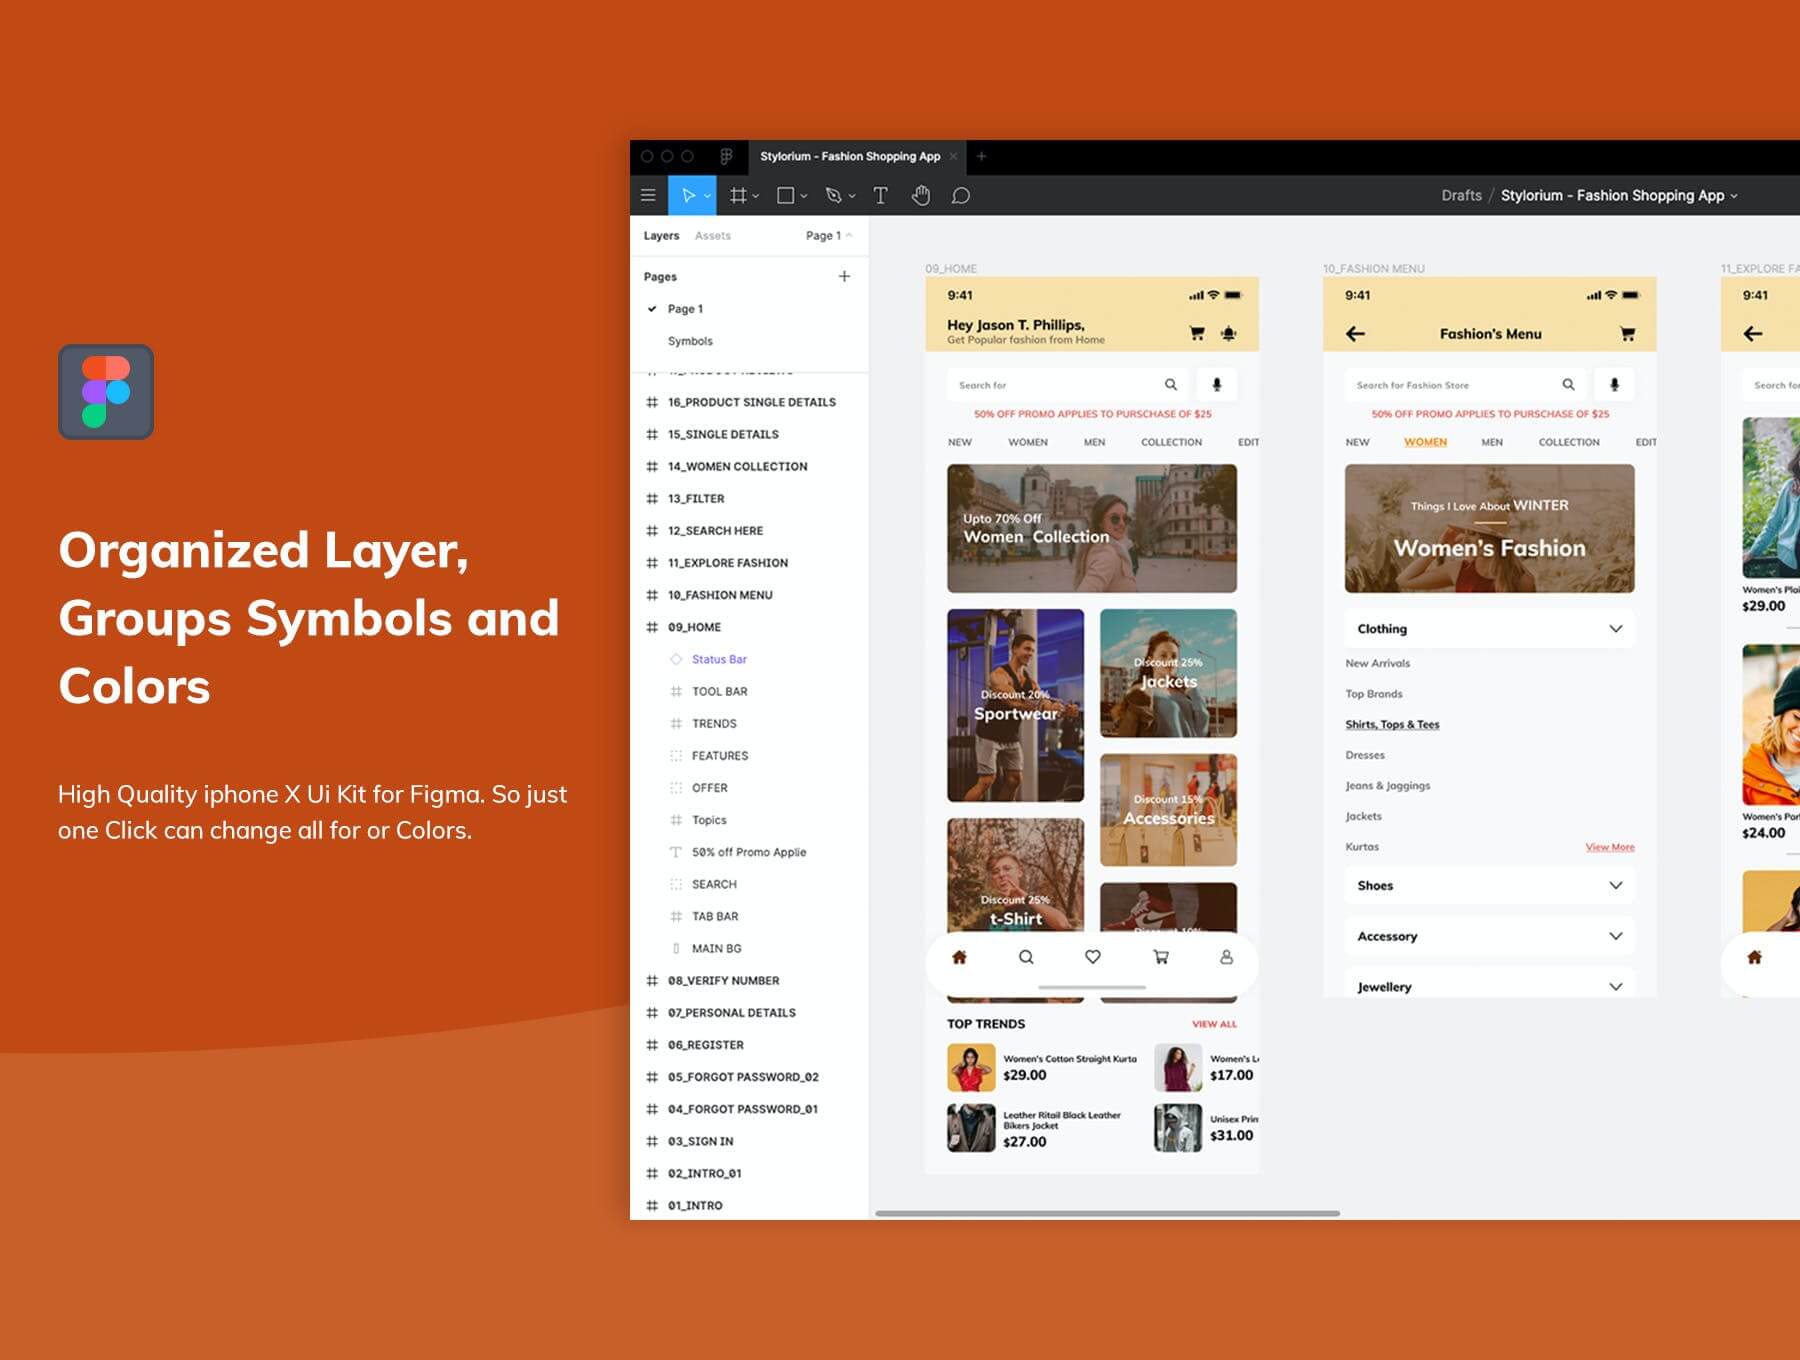The image size is (1800, 1360).
Task: Click the View More link
Action: click(x=1609, y=847)
